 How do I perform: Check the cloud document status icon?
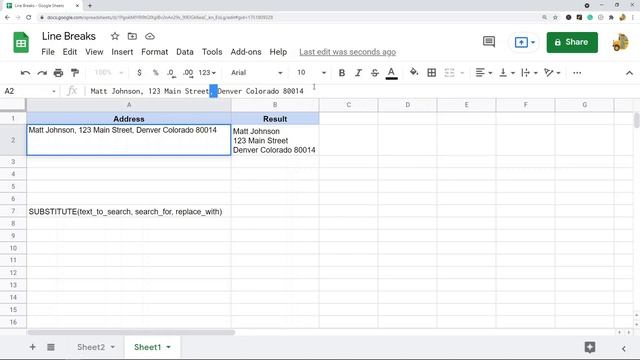[150, 36]
